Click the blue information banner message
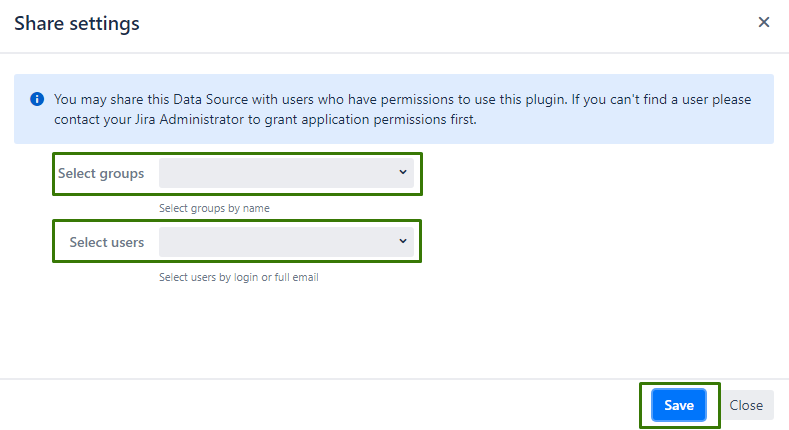The image size is (789, 430). tap(400, 109)
